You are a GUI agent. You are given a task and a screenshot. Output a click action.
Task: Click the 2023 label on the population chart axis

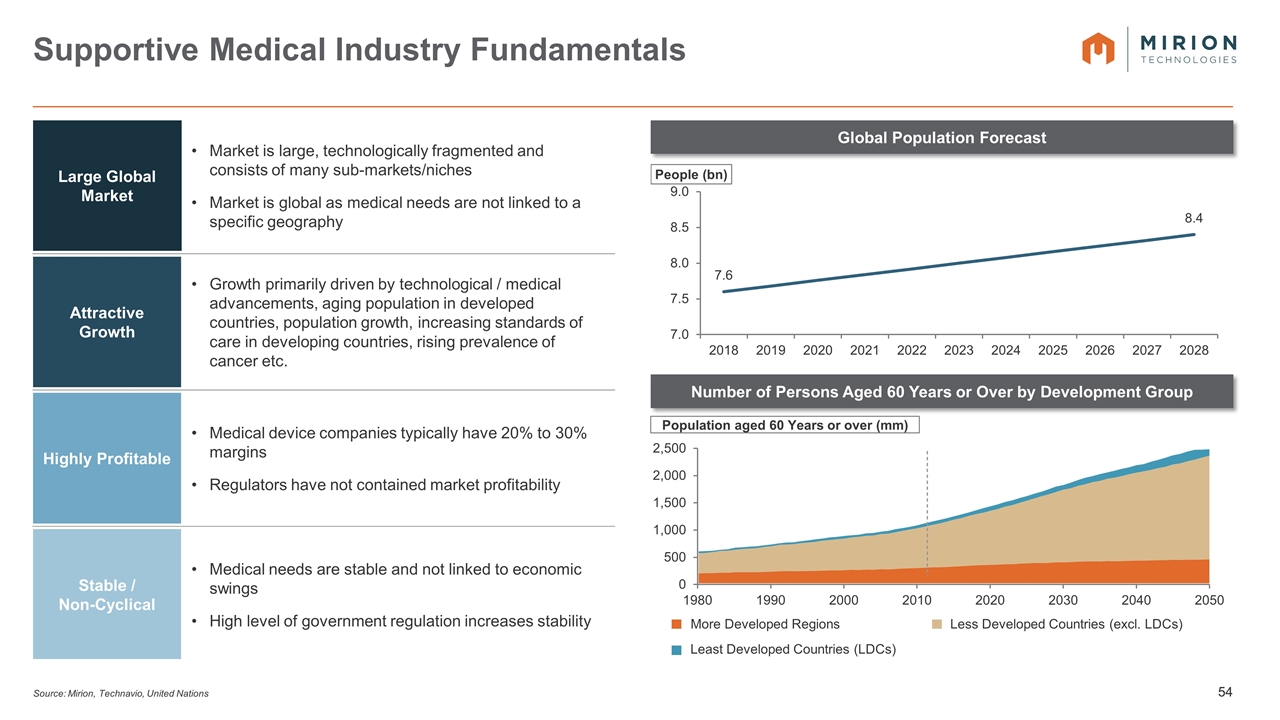click(959, 351)
